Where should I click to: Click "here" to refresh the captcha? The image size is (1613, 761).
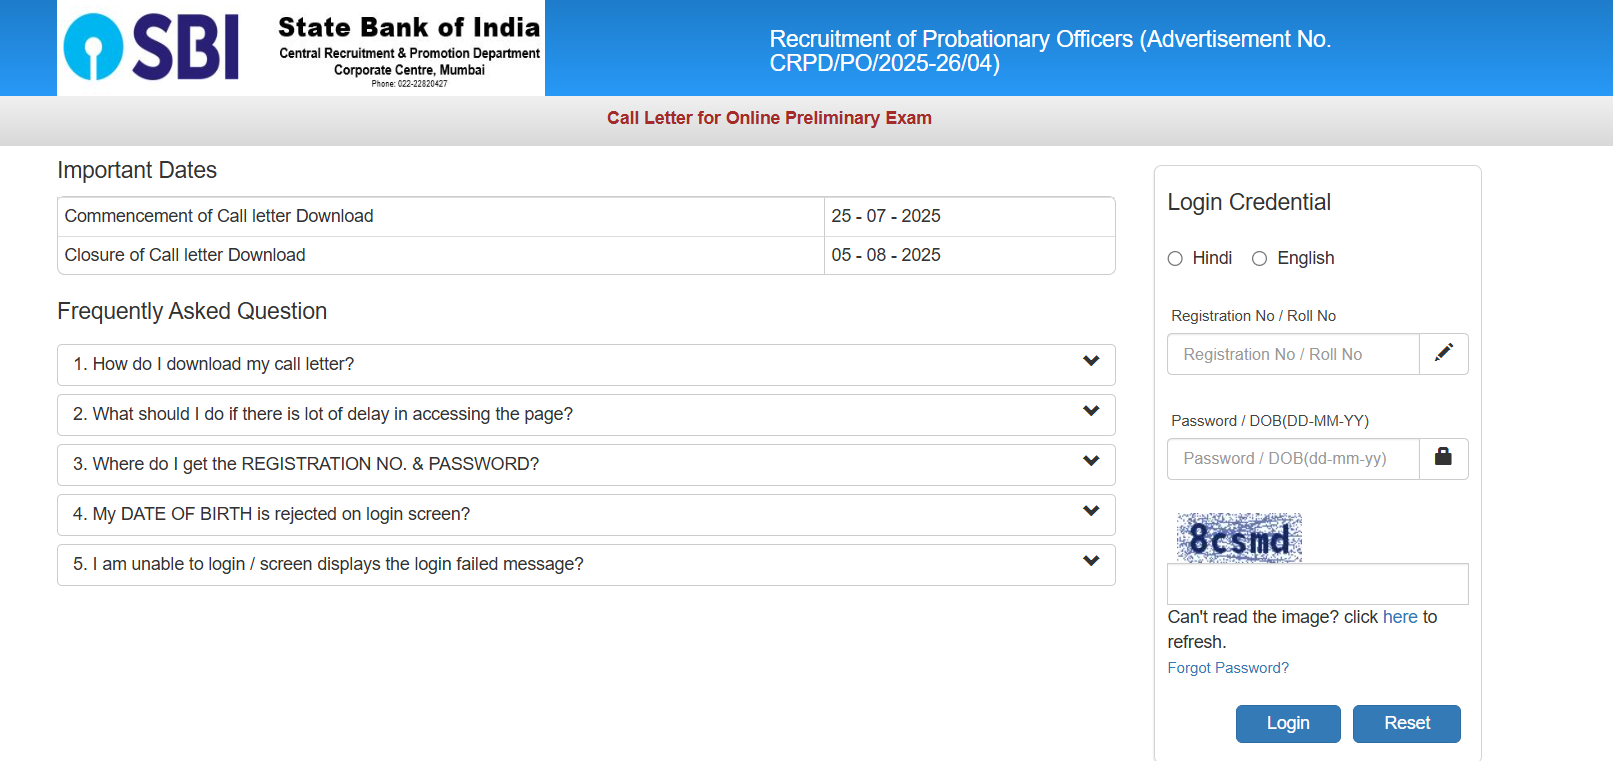coord(1399,617)
